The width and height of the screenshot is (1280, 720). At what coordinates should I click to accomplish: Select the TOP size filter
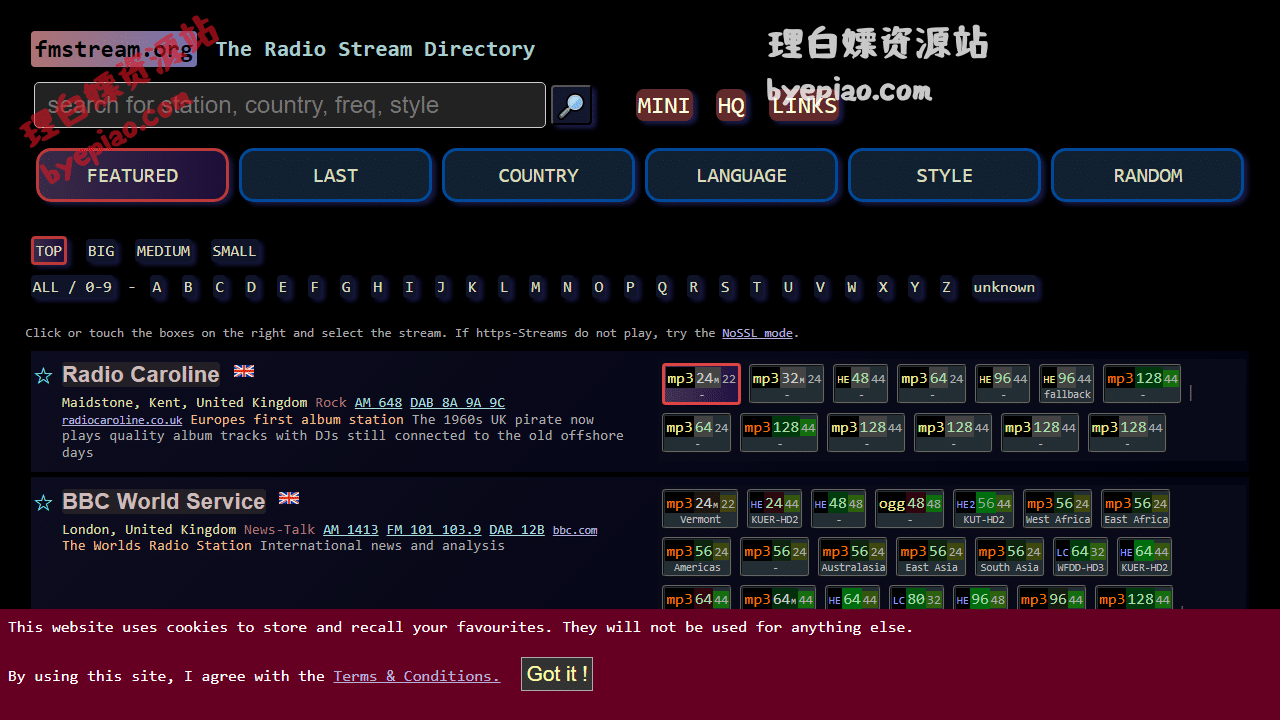49,251
